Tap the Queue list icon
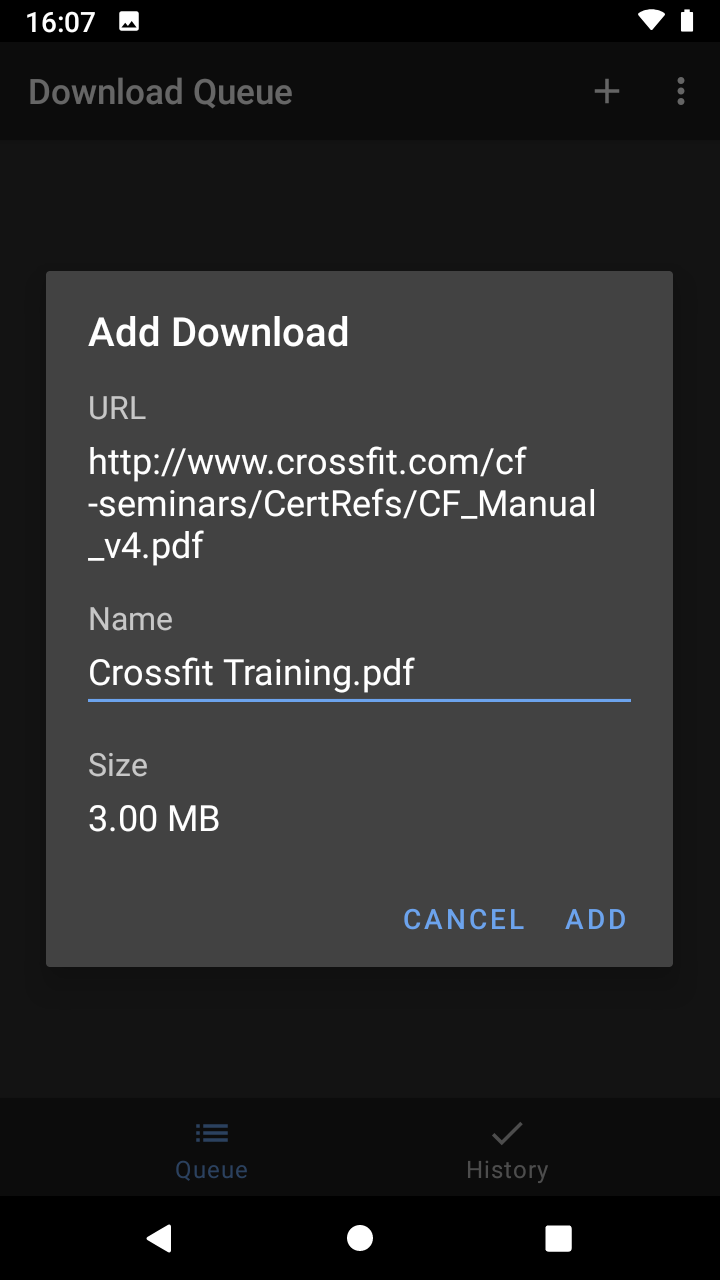The height and width of the screenshot is (1280, 720). coord(212,1133)
